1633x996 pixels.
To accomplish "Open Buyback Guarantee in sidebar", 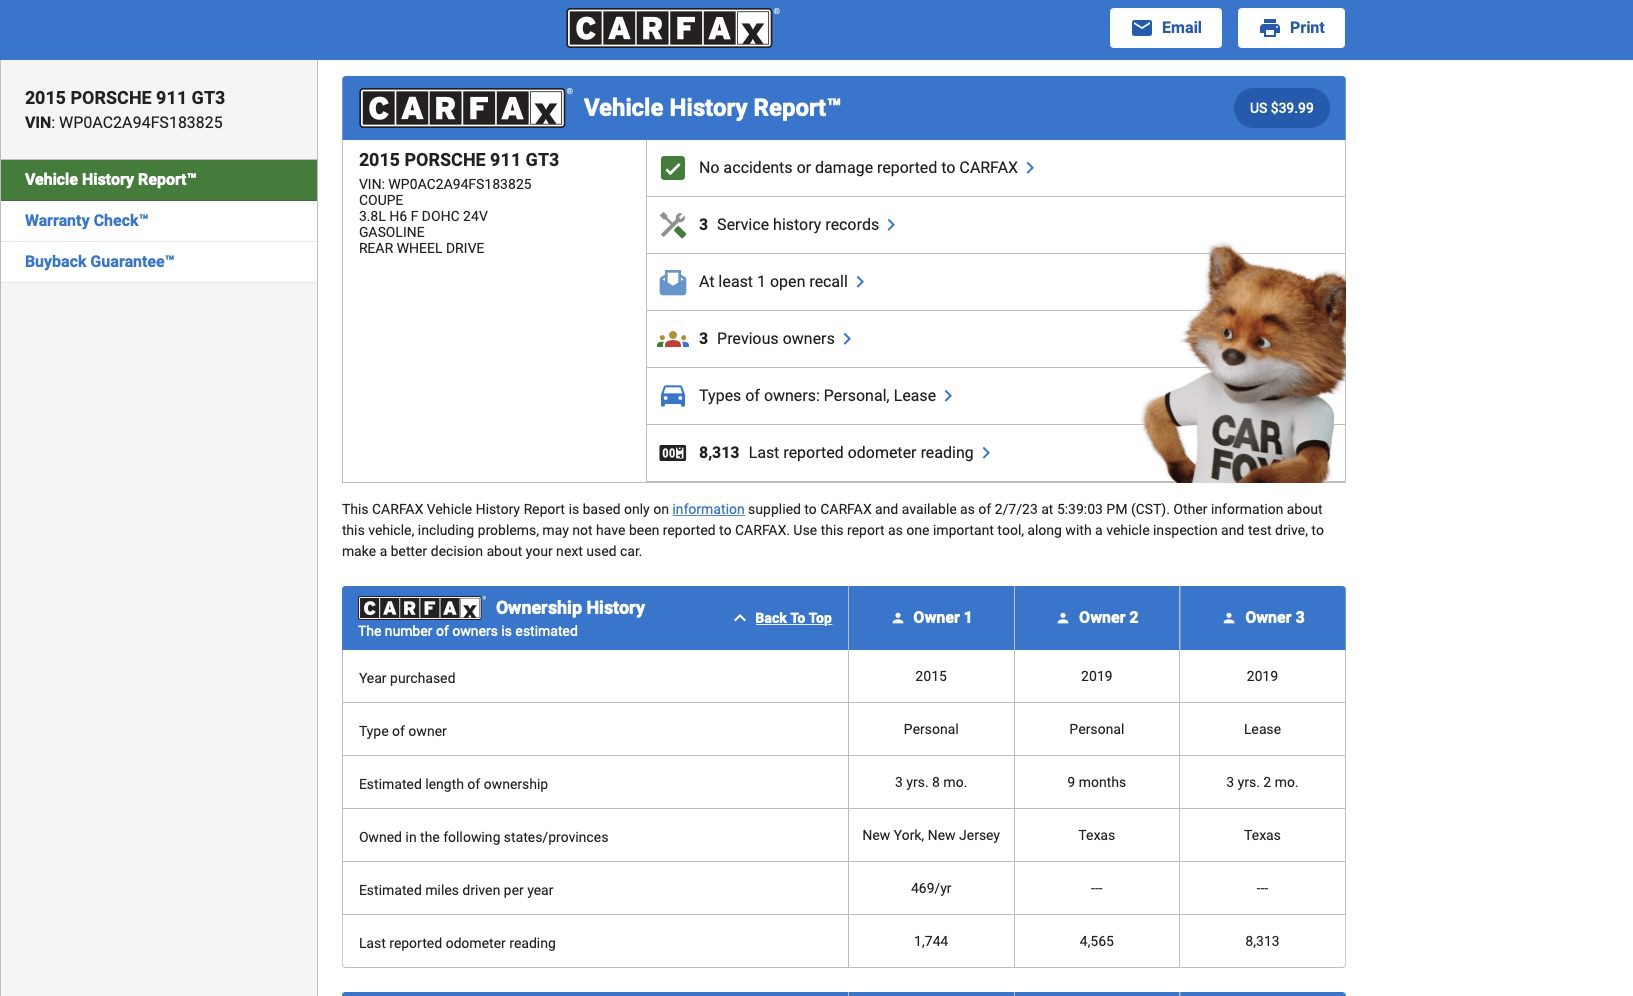I will [x=159, y=262].
